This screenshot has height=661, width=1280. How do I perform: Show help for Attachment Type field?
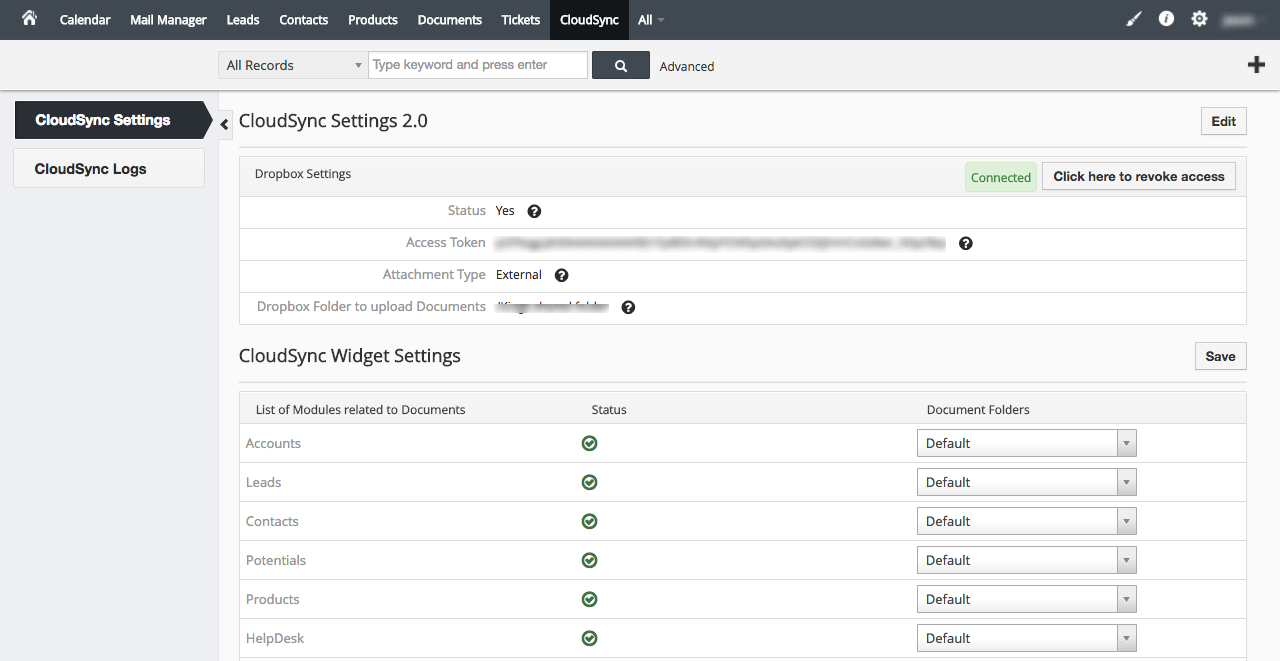561,275
